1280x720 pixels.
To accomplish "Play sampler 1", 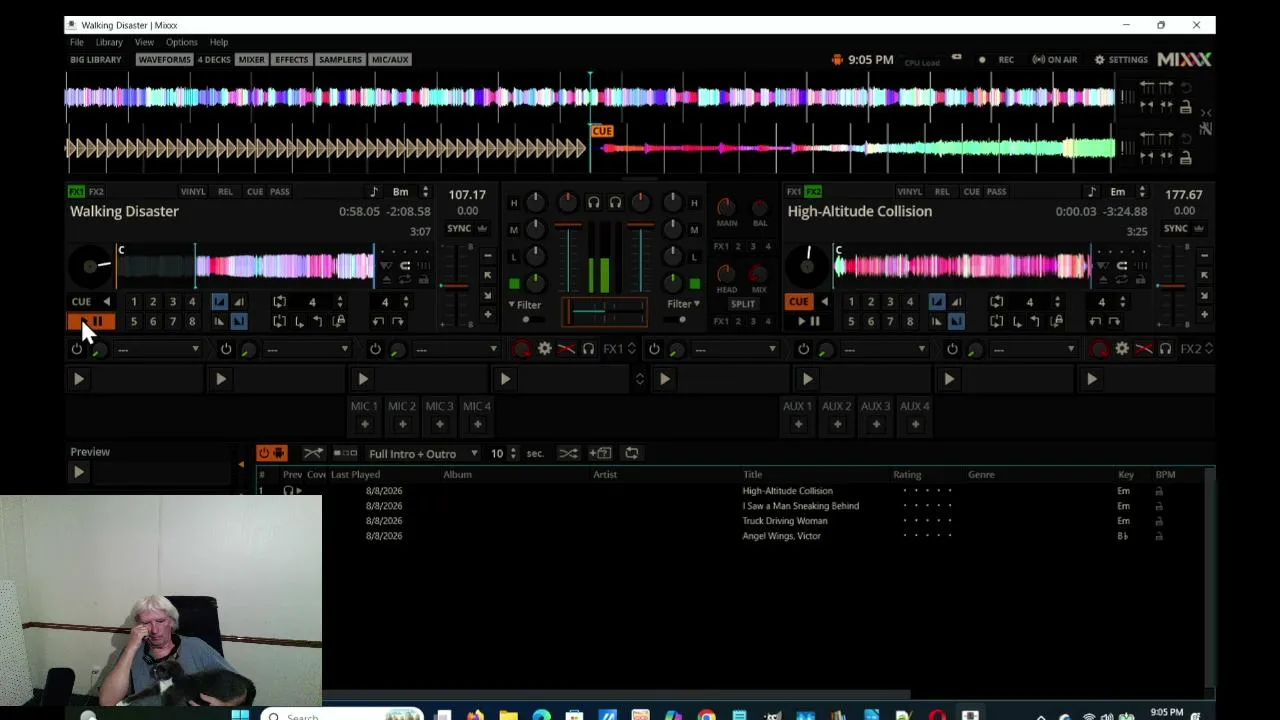I will tap(78, 379).
